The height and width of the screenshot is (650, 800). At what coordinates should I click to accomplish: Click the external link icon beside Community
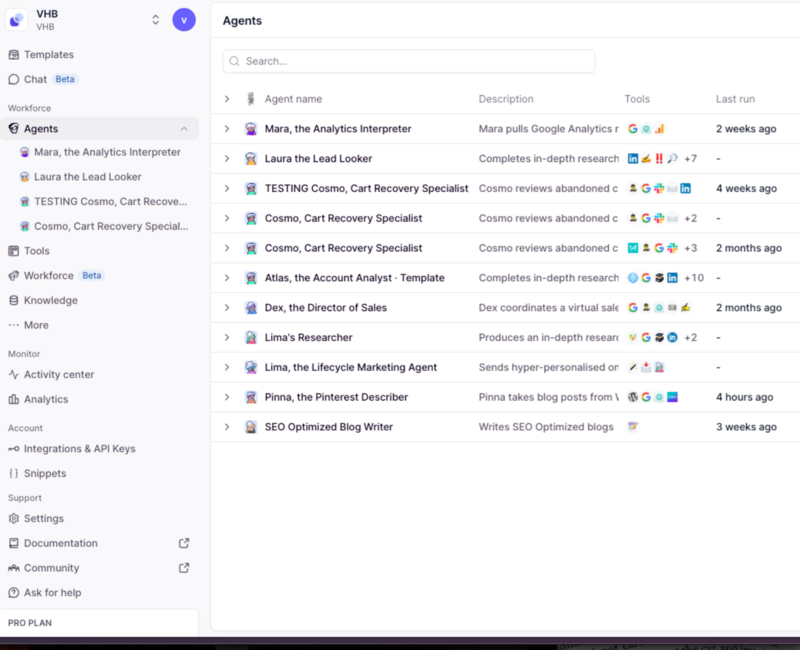(x=183, y=568)
